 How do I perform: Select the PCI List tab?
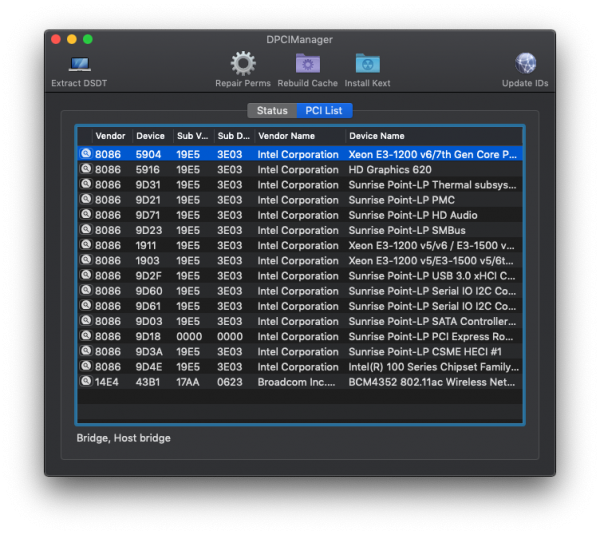pos(323,111)
